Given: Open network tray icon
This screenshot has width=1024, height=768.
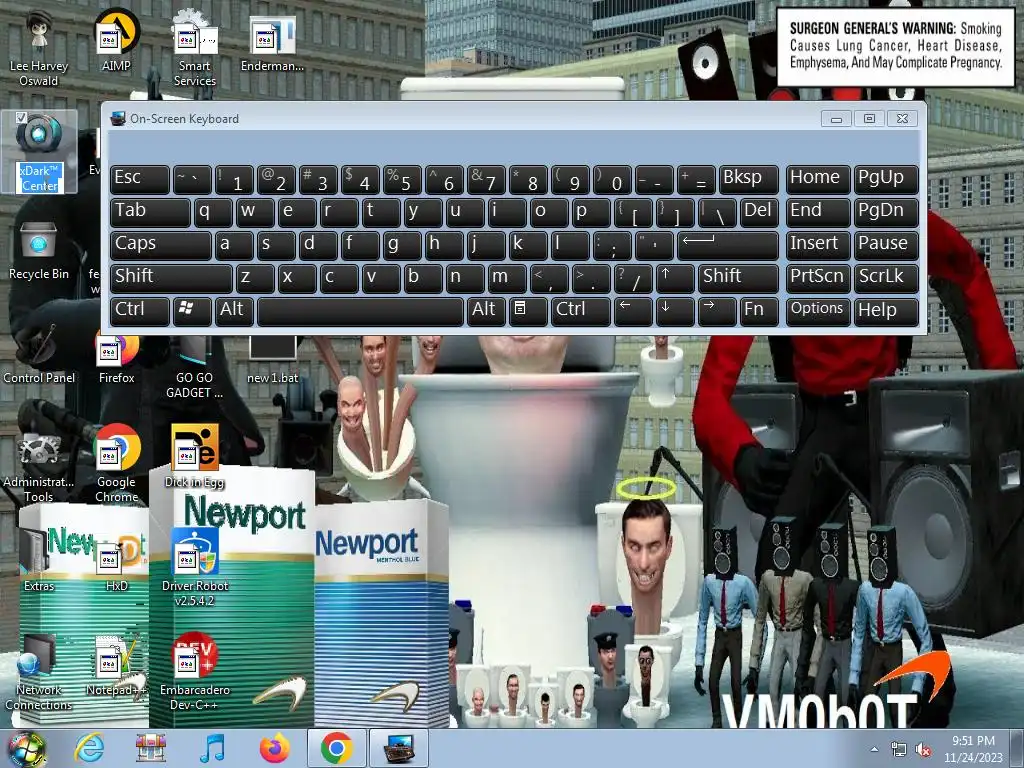Looking at the screenshot, I should point(899,750).
